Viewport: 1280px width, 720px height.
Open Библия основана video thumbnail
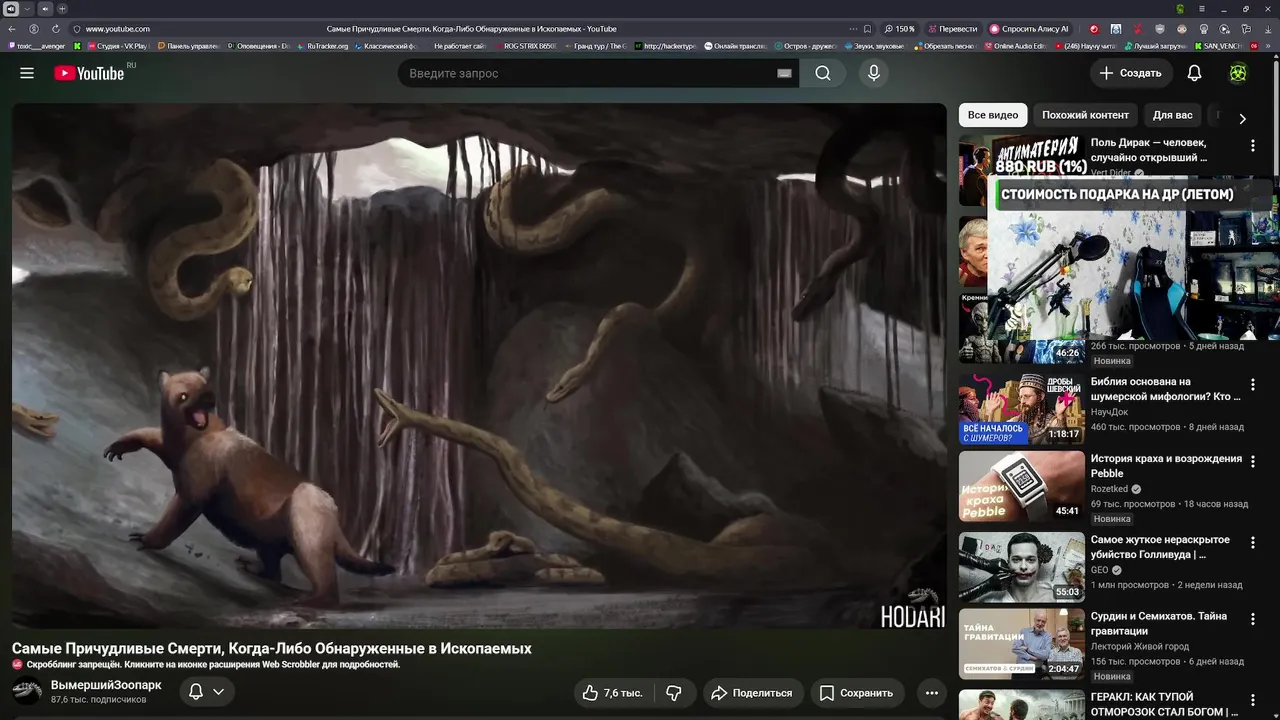point(1021,409)
